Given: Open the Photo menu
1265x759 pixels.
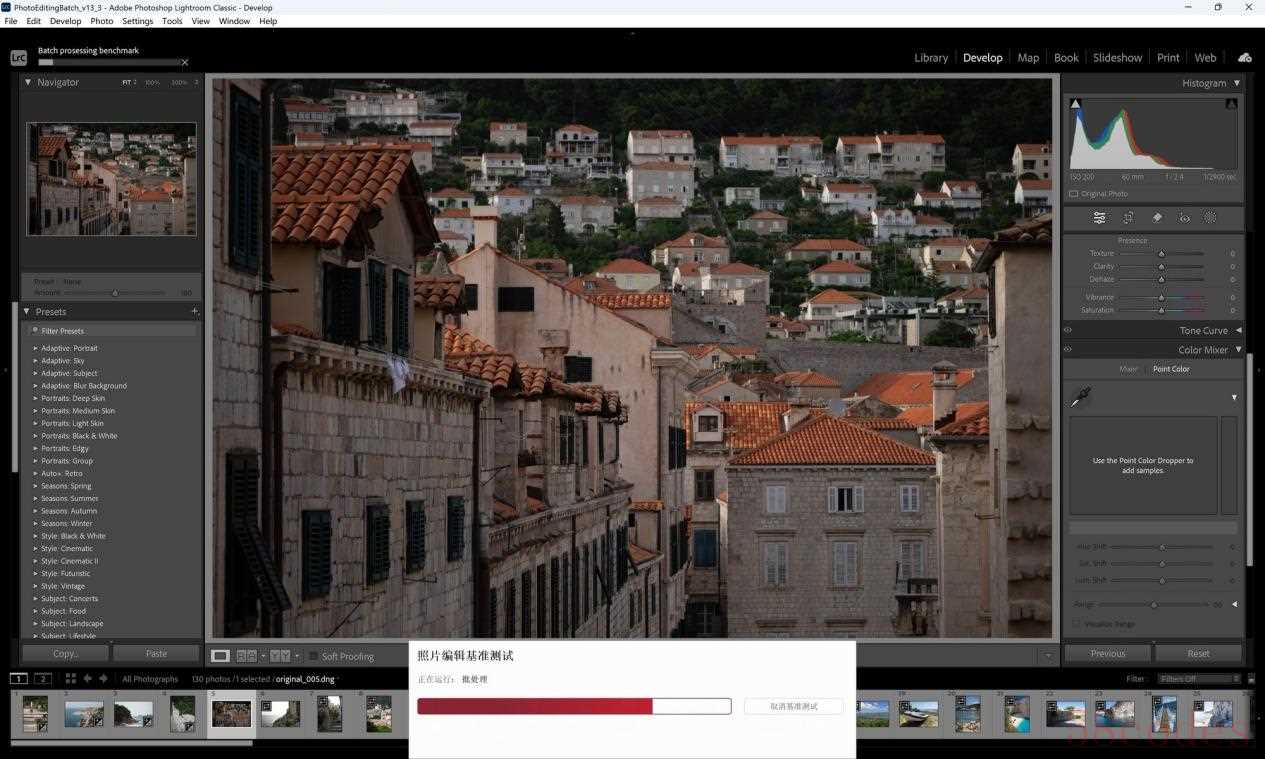Looking at the screenshot, I should click(x=101, y=21).
